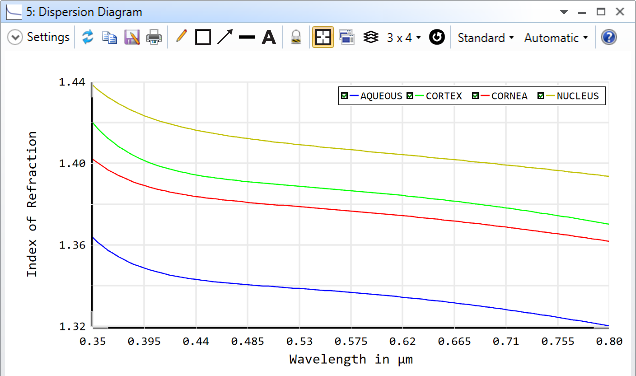Viewport: 636px width, 376px height.
Task: Click the clone window icon
Action: 347,37
